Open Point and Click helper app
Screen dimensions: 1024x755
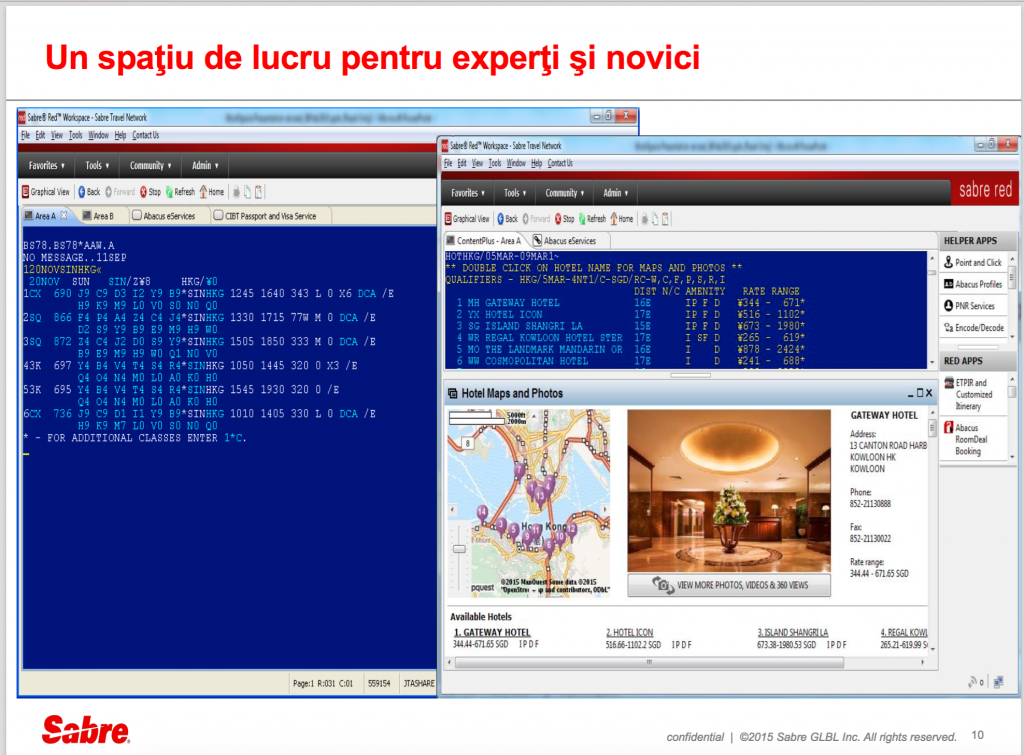(972, 262)
